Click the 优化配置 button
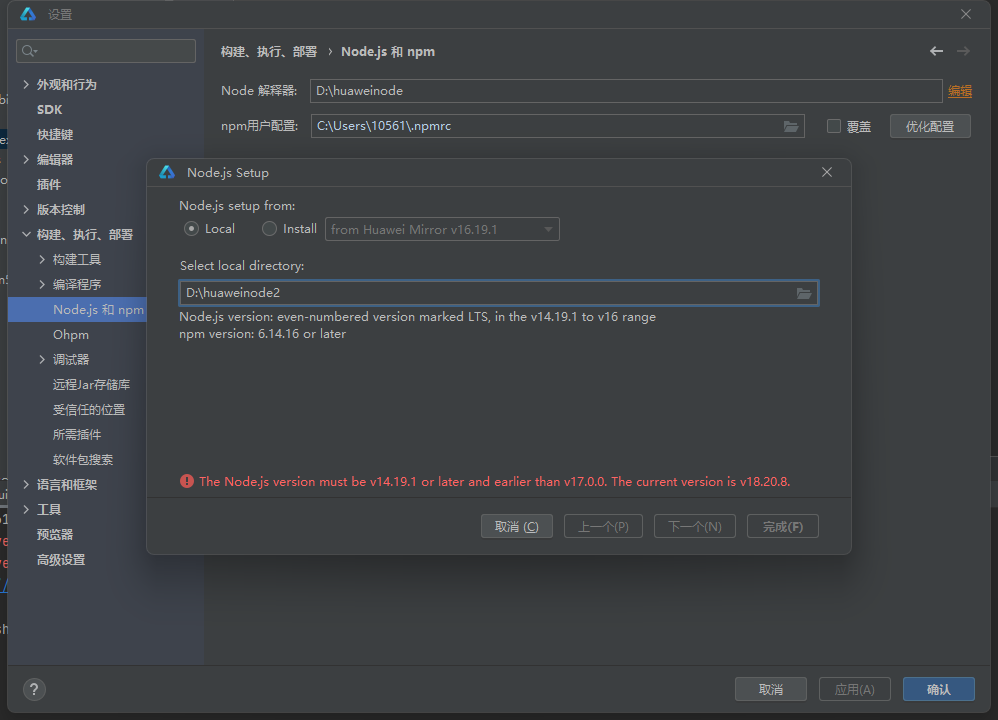Screen dimensions: 998x720 coord(930,127)
